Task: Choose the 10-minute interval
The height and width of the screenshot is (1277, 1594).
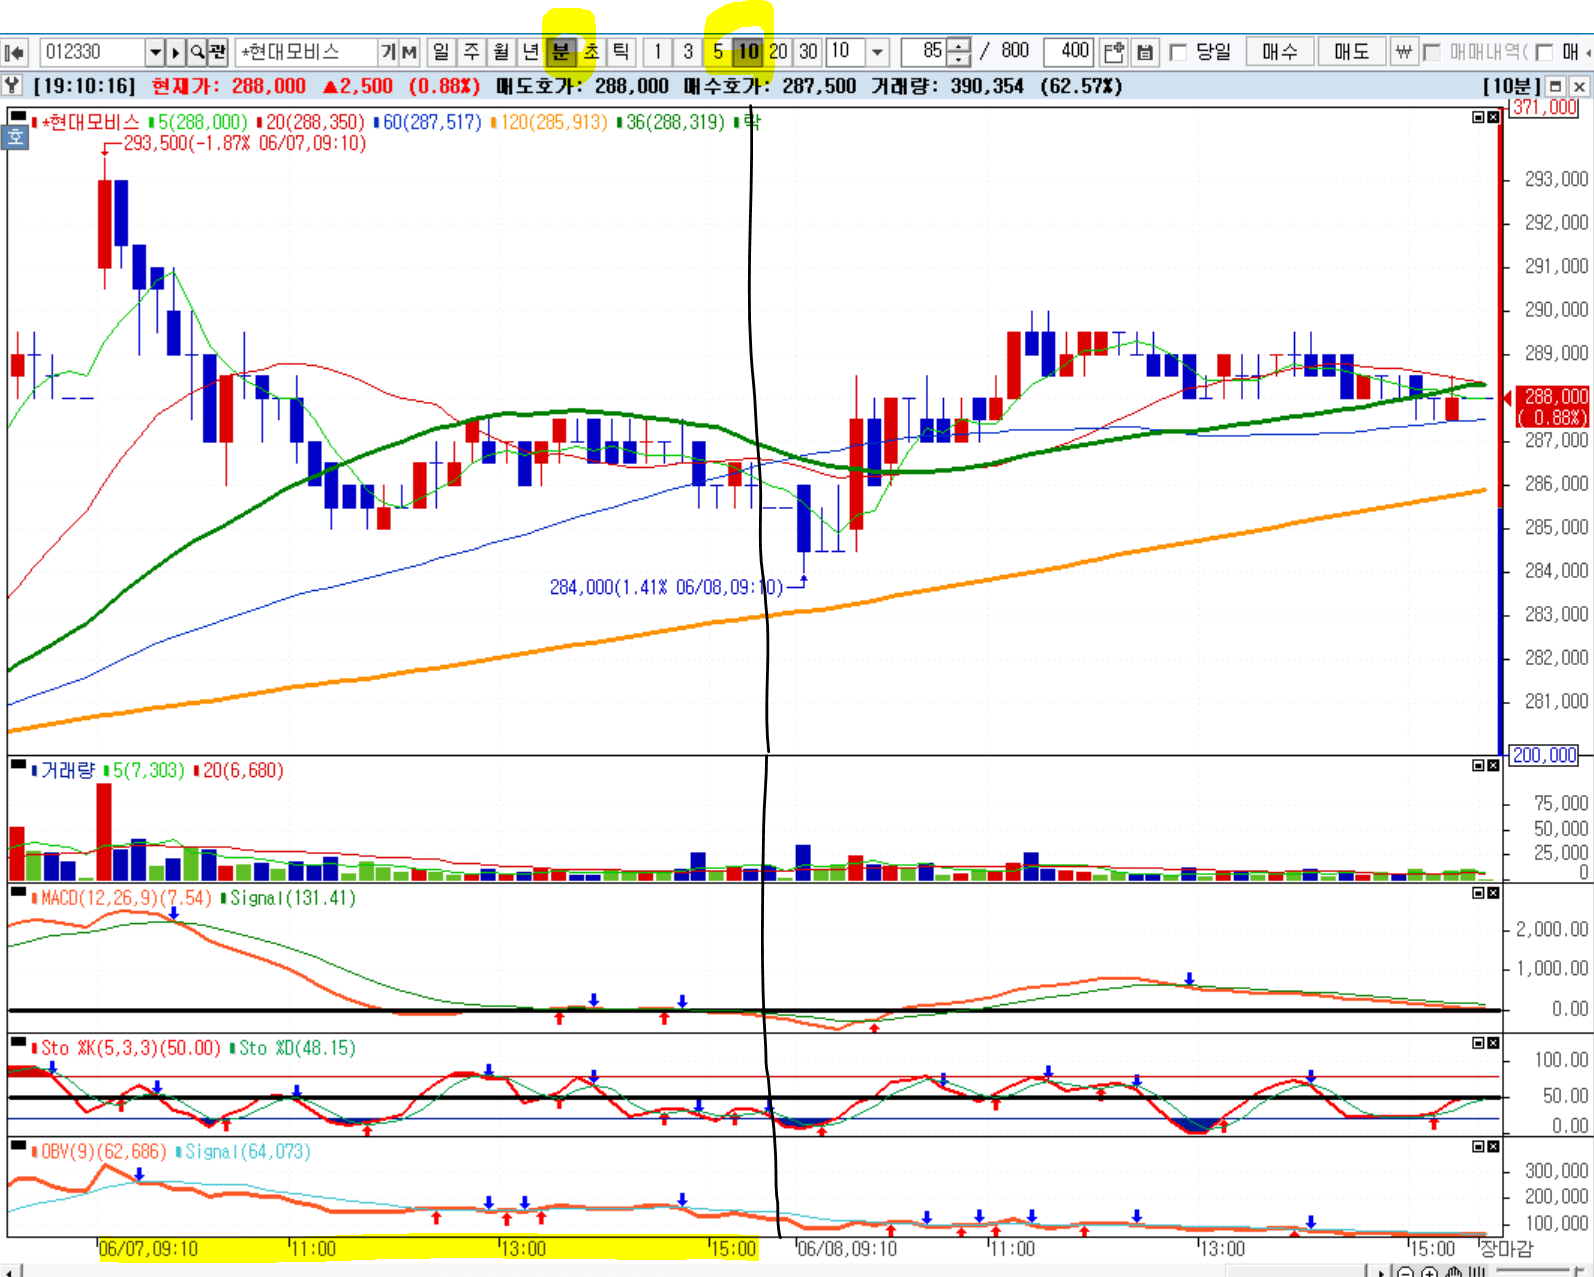Action: (x=748, y=52)
